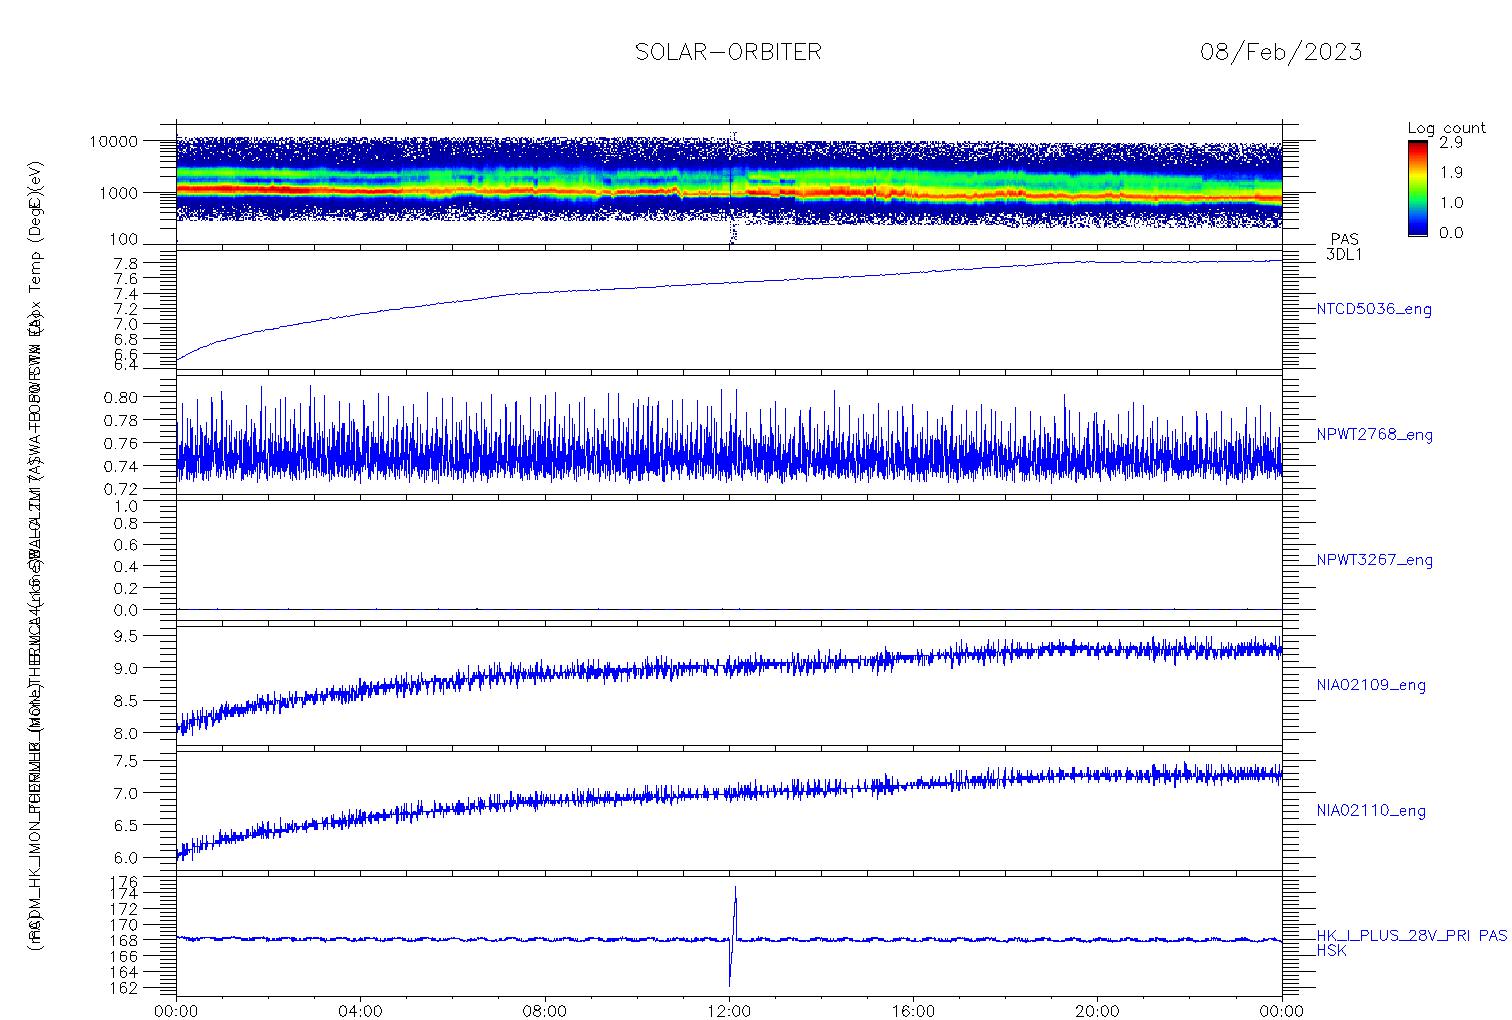Click the 7.8 temperature axis label

coord(127,263)
